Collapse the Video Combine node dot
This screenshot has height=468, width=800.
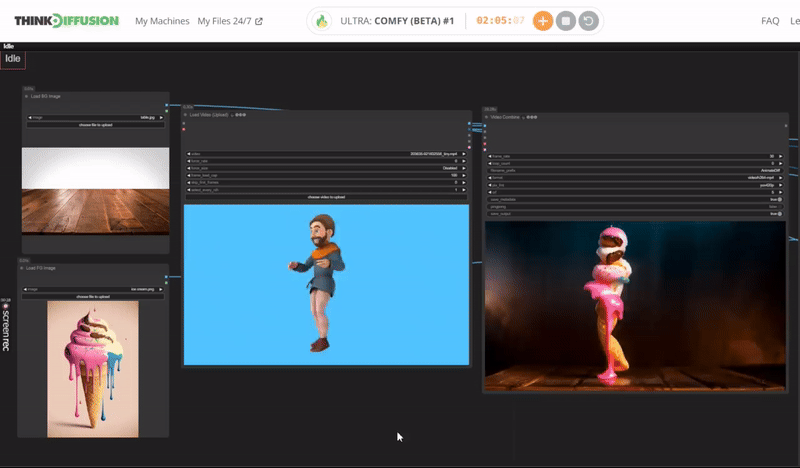488,117
